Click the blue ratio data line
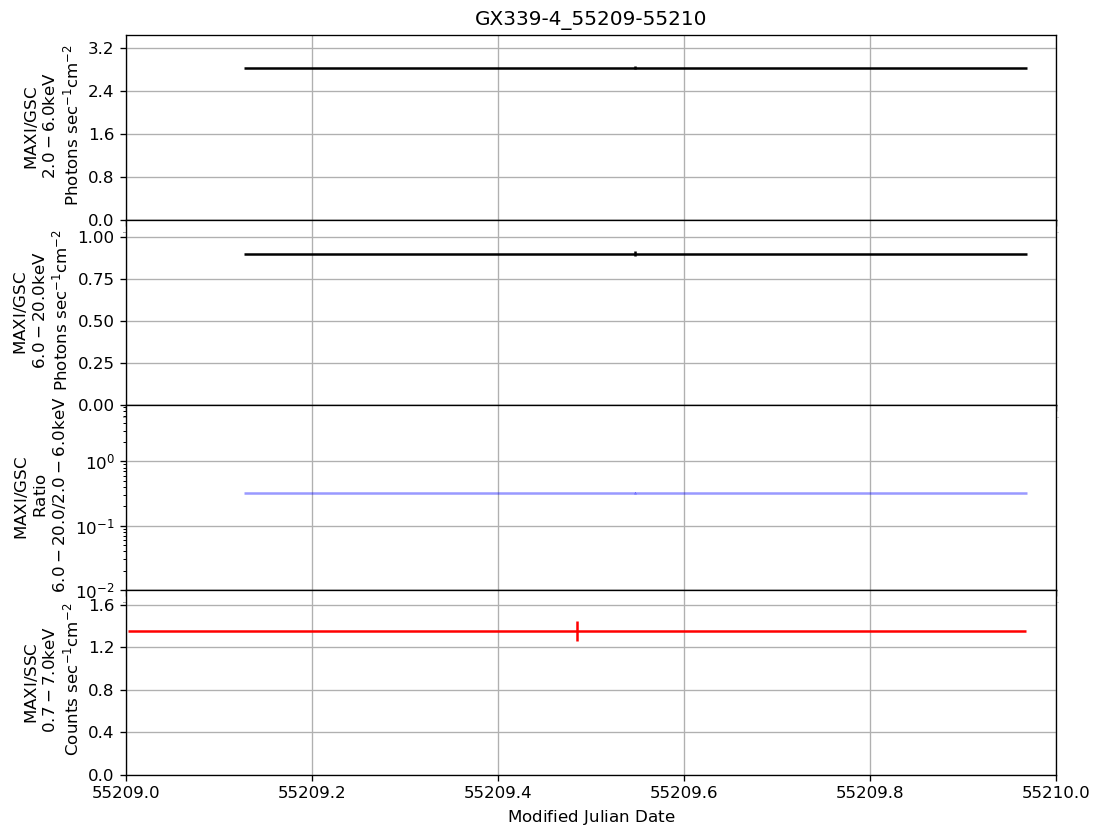Image resolution: width=1102 pixels, height=839 pixels. coord(635,493)
